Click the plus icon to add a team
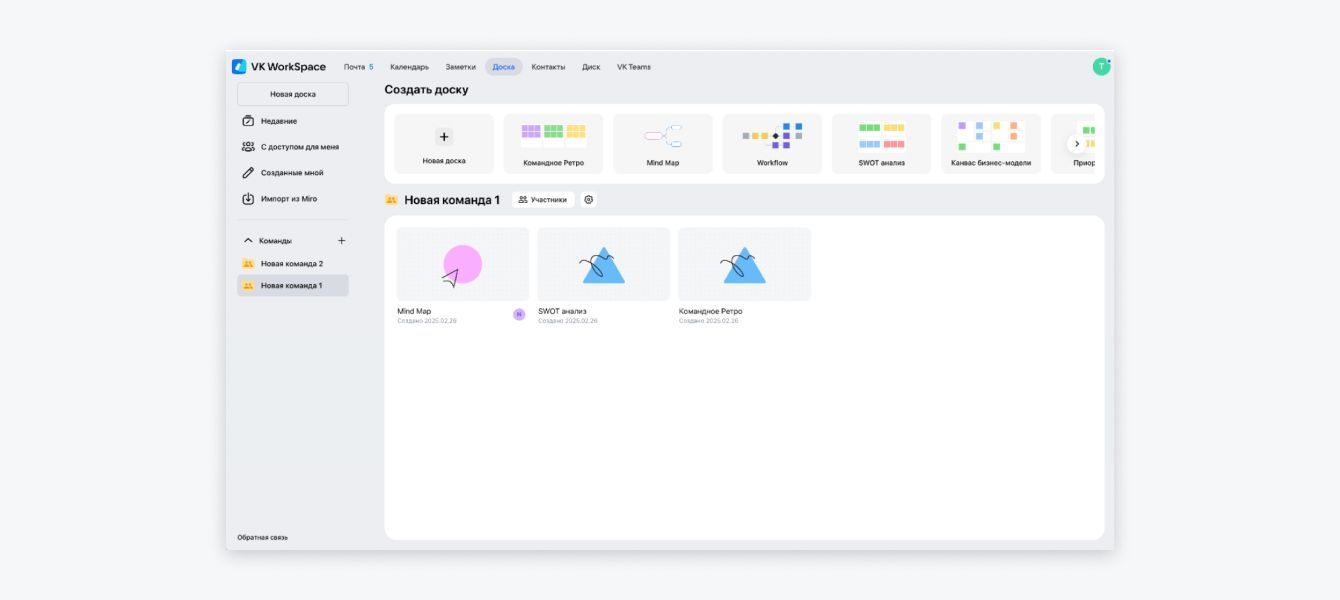1340x600 pixels. pyautogui.click(x=341, y=241)
